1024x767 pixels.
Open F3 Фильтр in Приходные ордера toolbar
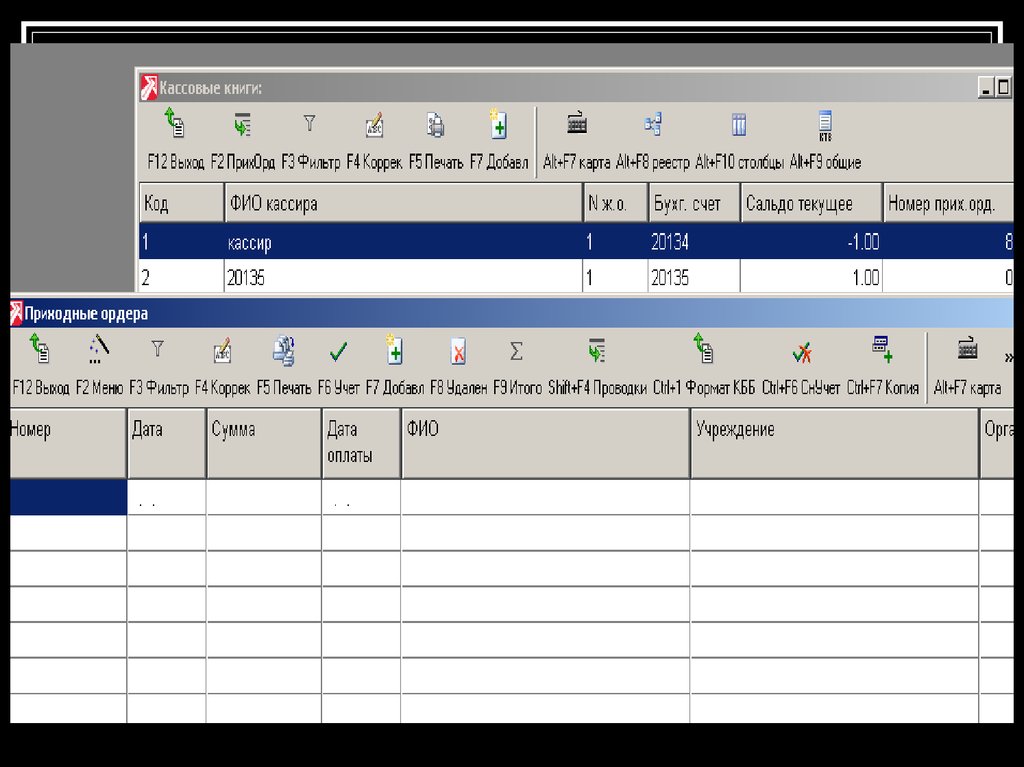tap(157, 351)
